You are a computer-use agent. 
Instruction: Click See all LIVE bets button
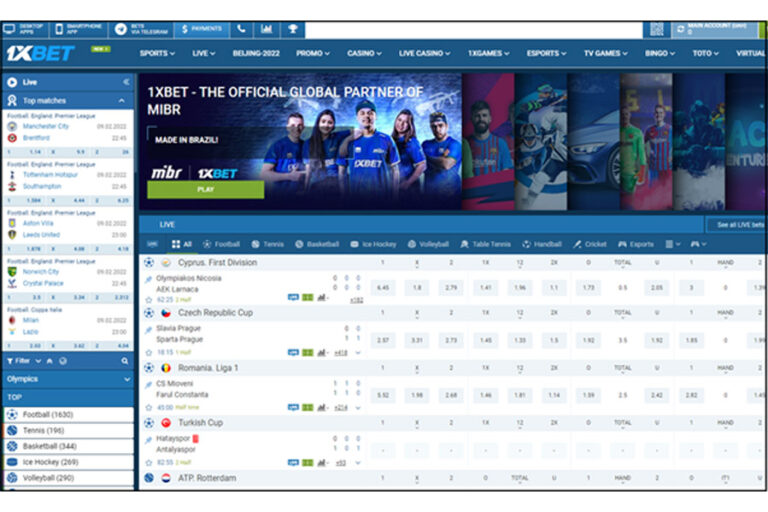click(x=737, y=225)
